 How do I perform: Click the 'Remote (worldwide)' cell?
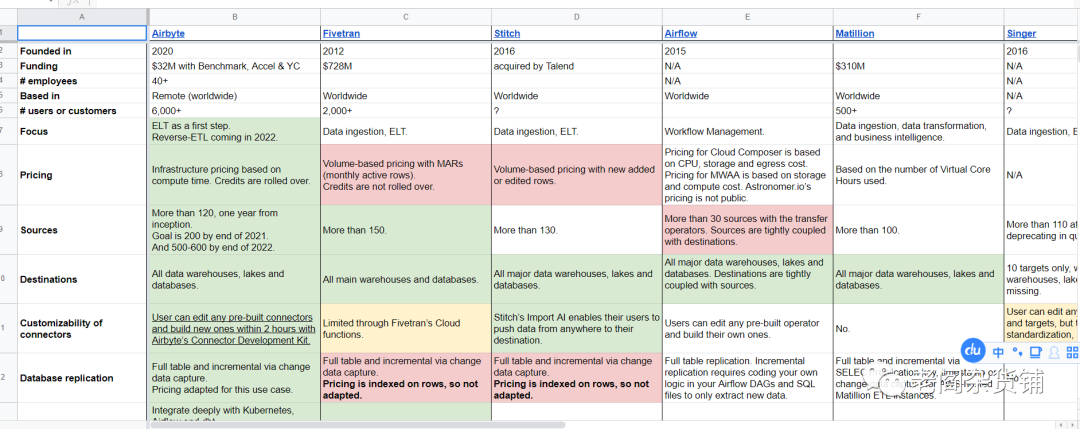(235, 96)
